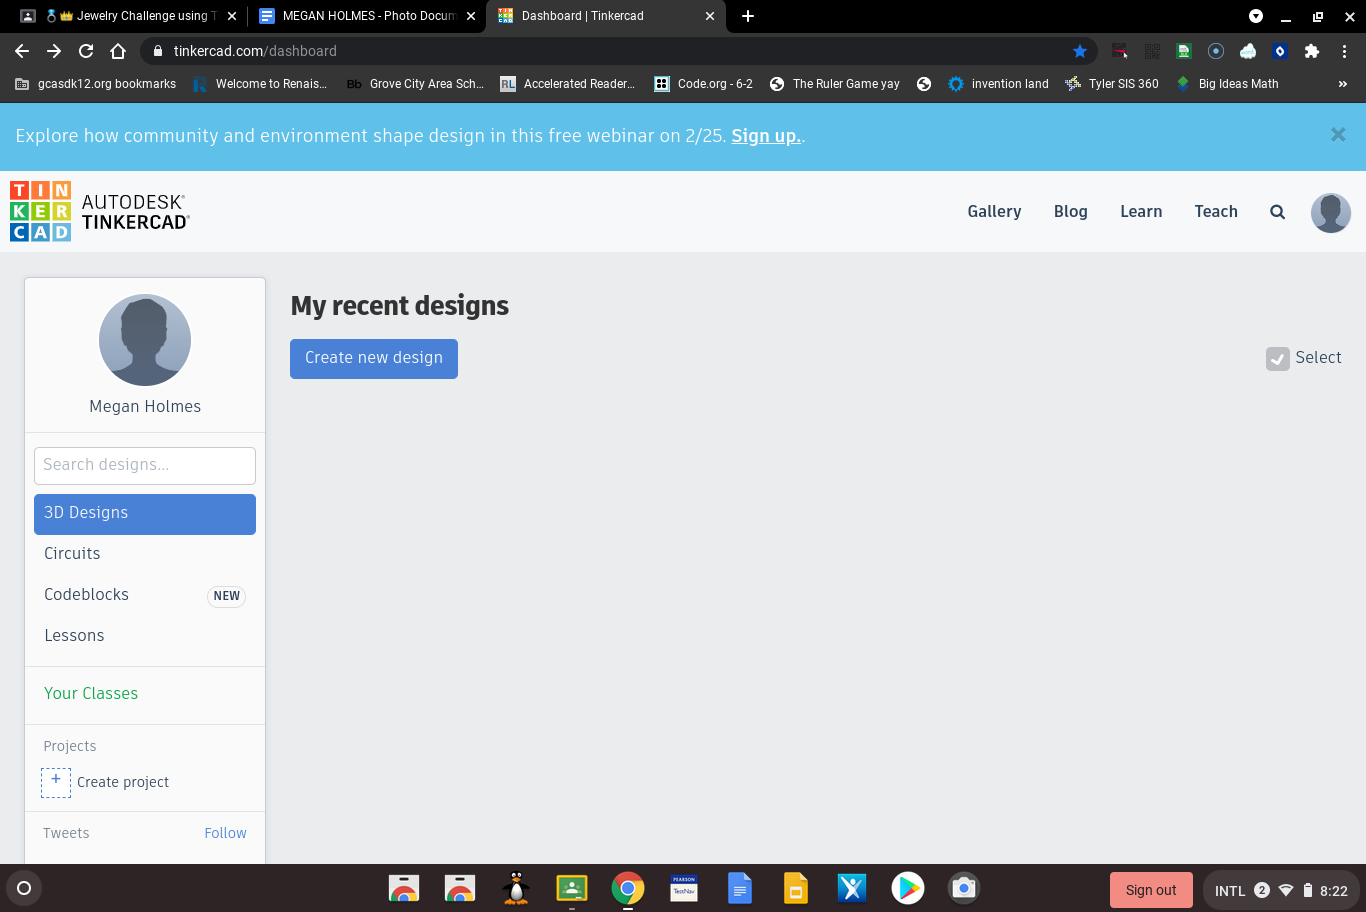
Task: Expand the bookmarks overflow chevron
Action: [1342, 84]
